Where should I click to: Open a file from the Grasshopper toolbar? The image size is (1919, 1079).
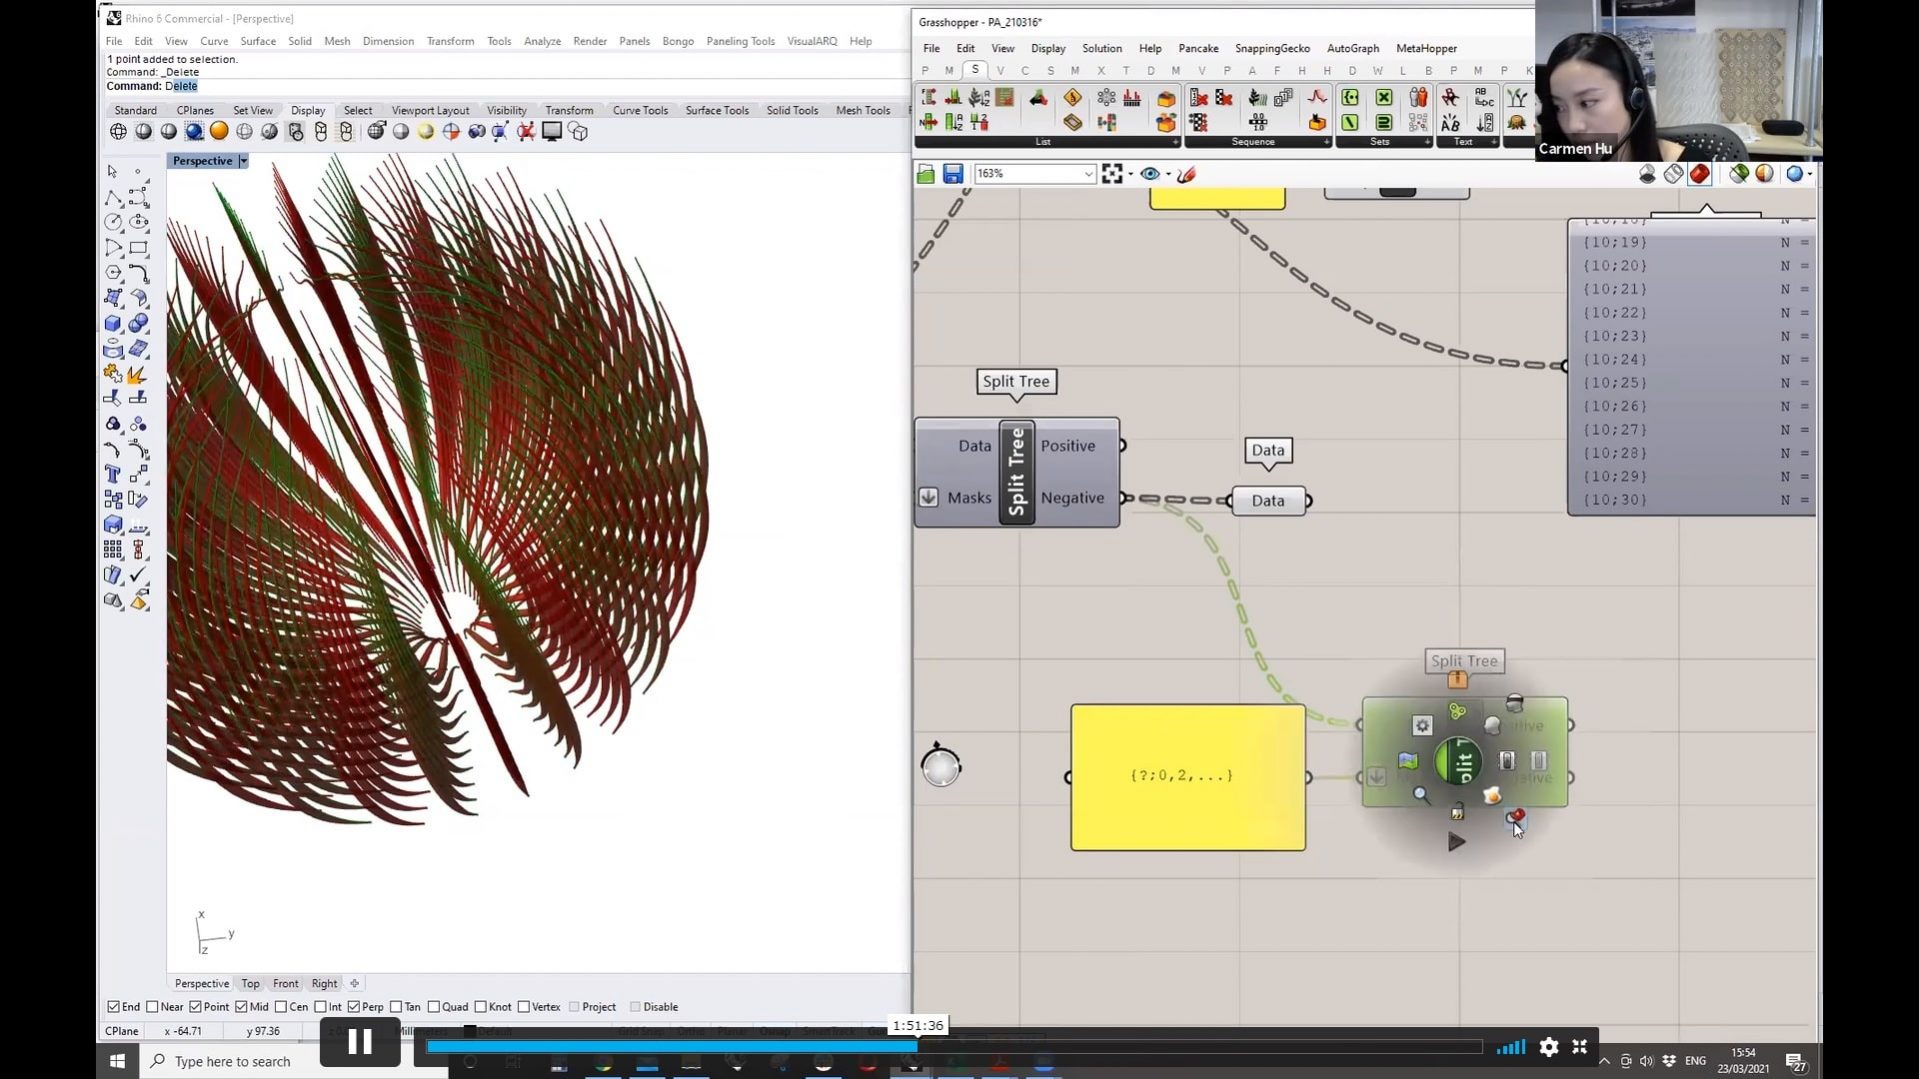click(925, 173)
